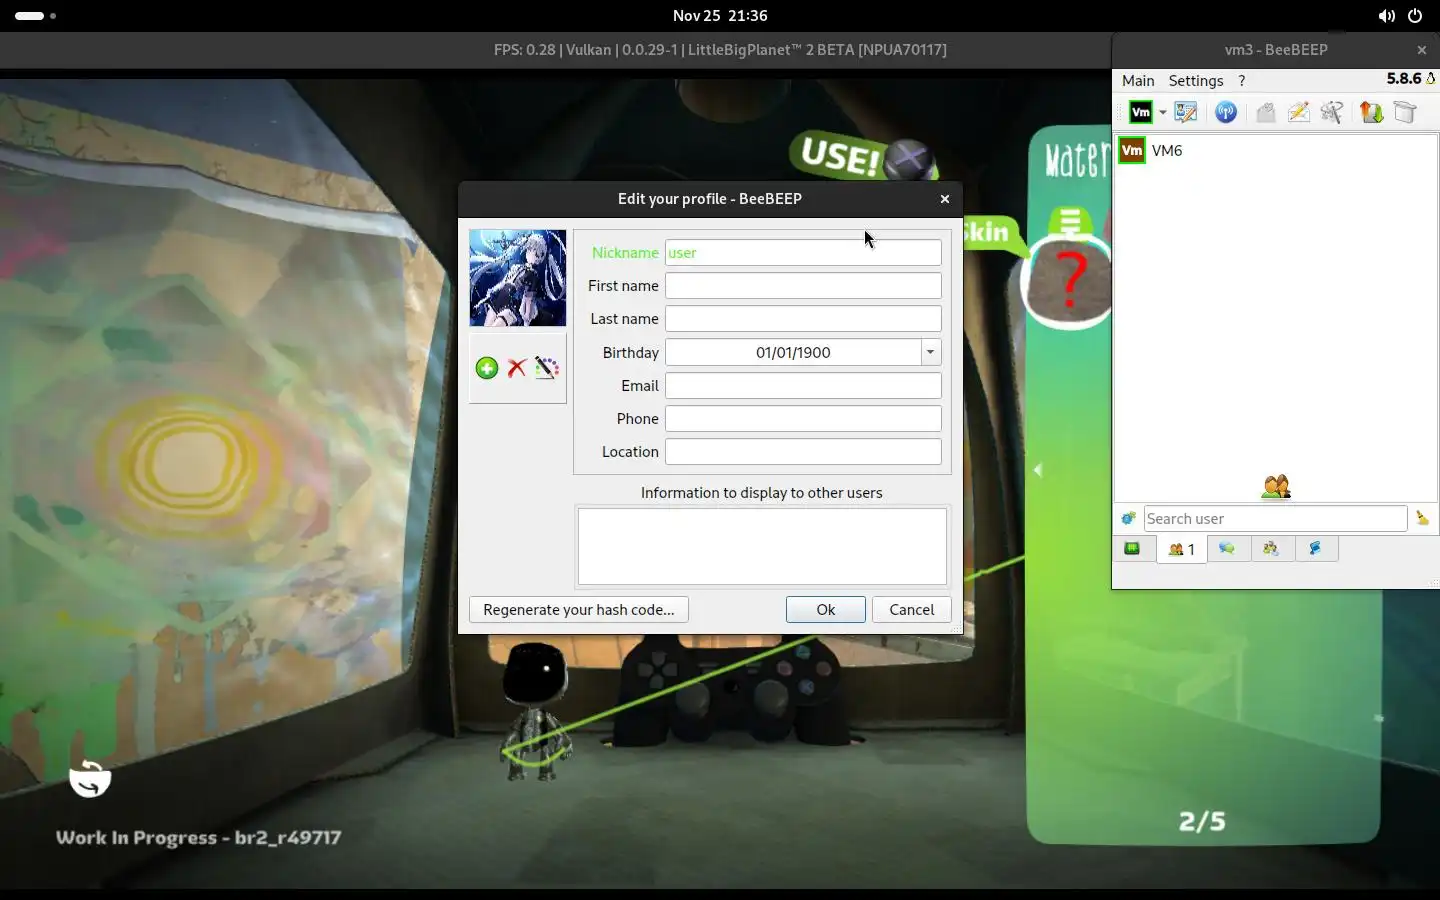The image size is (1440, 900).
Task: Close the Edit your profile dialog
Action: (x=945, y=199)
